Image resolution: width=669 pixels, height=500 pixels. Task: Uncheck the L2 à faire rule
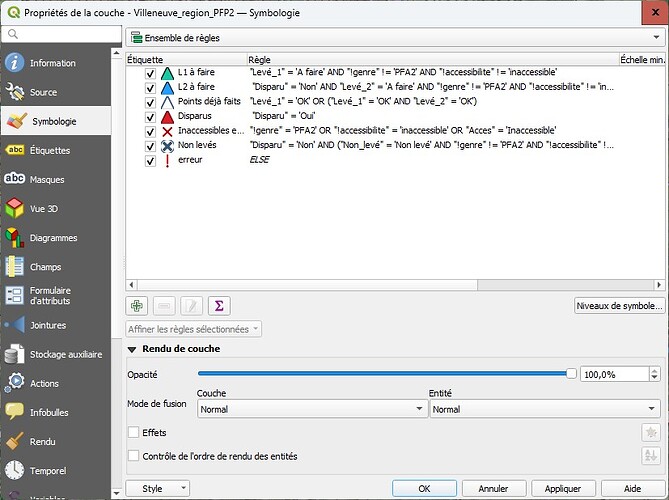click(150, 88)
